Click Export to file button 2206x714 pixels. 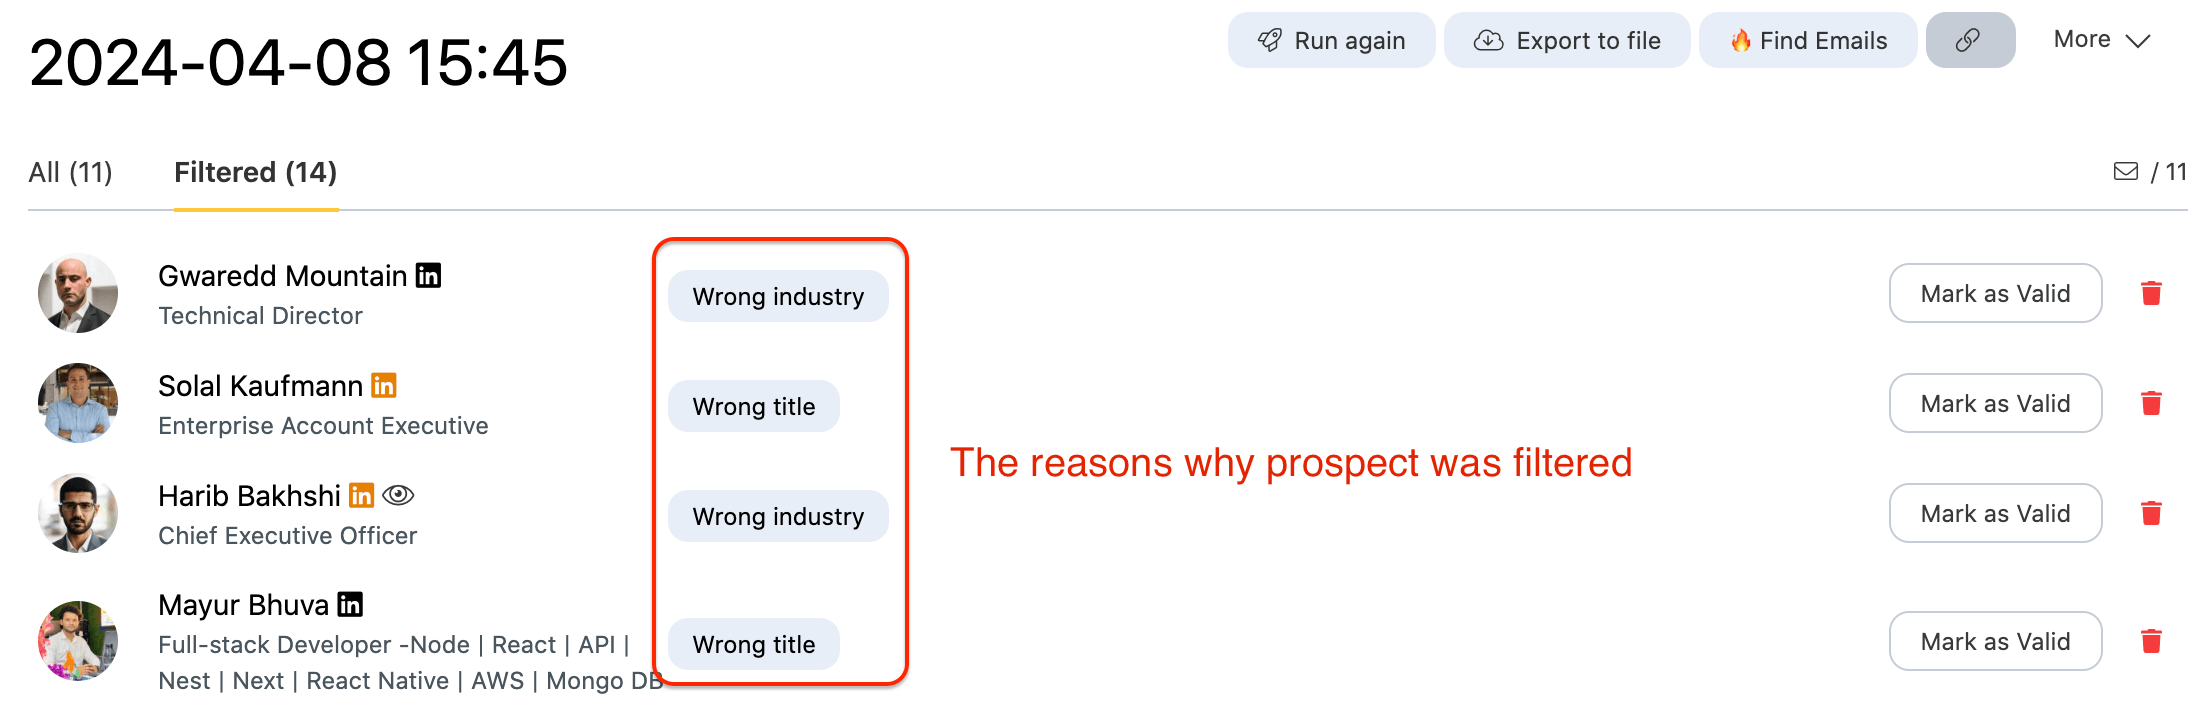point(1566,40)
